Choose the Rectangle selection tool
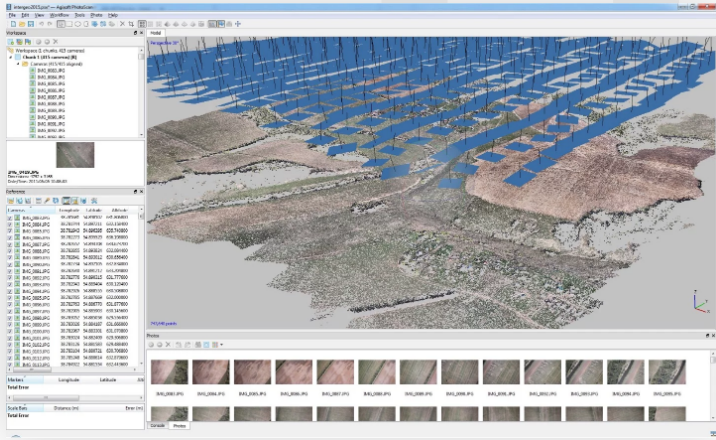This screenshot has height=440, width=716. [x=69, y=24]
